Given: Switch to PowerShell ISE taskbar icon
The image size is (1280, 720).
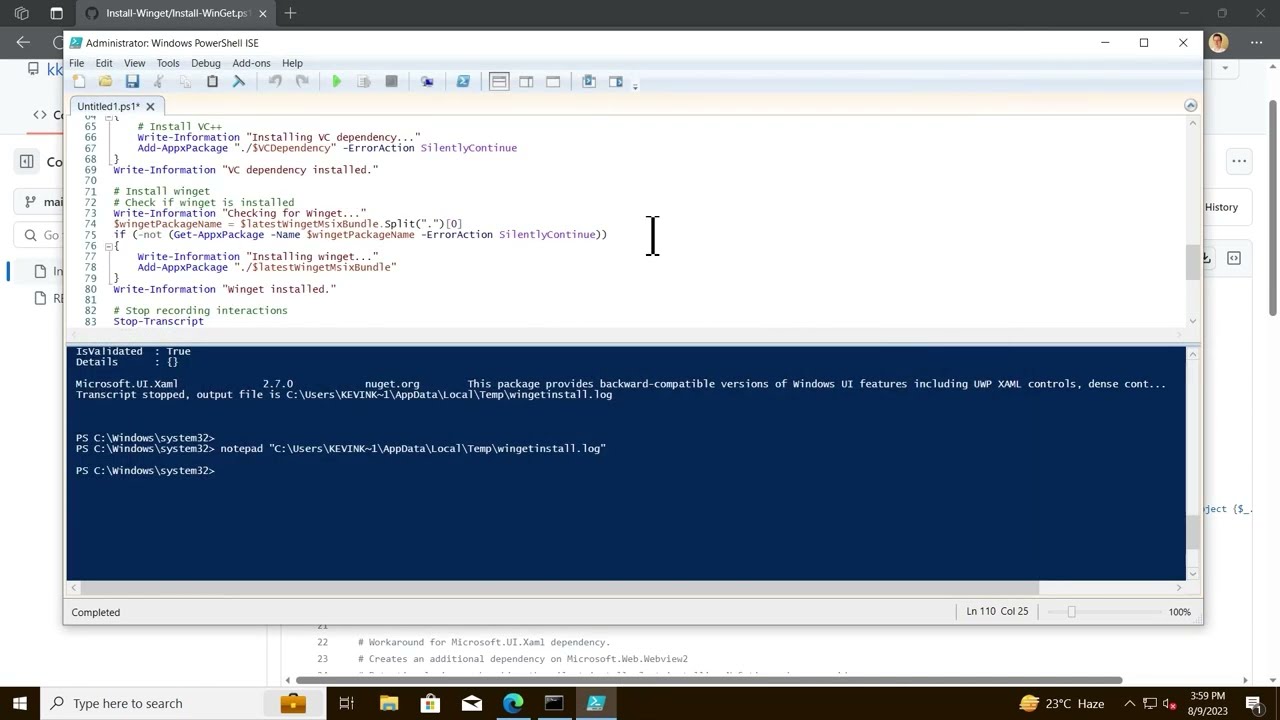Looking at the screenshot, I should click(596, 703).
